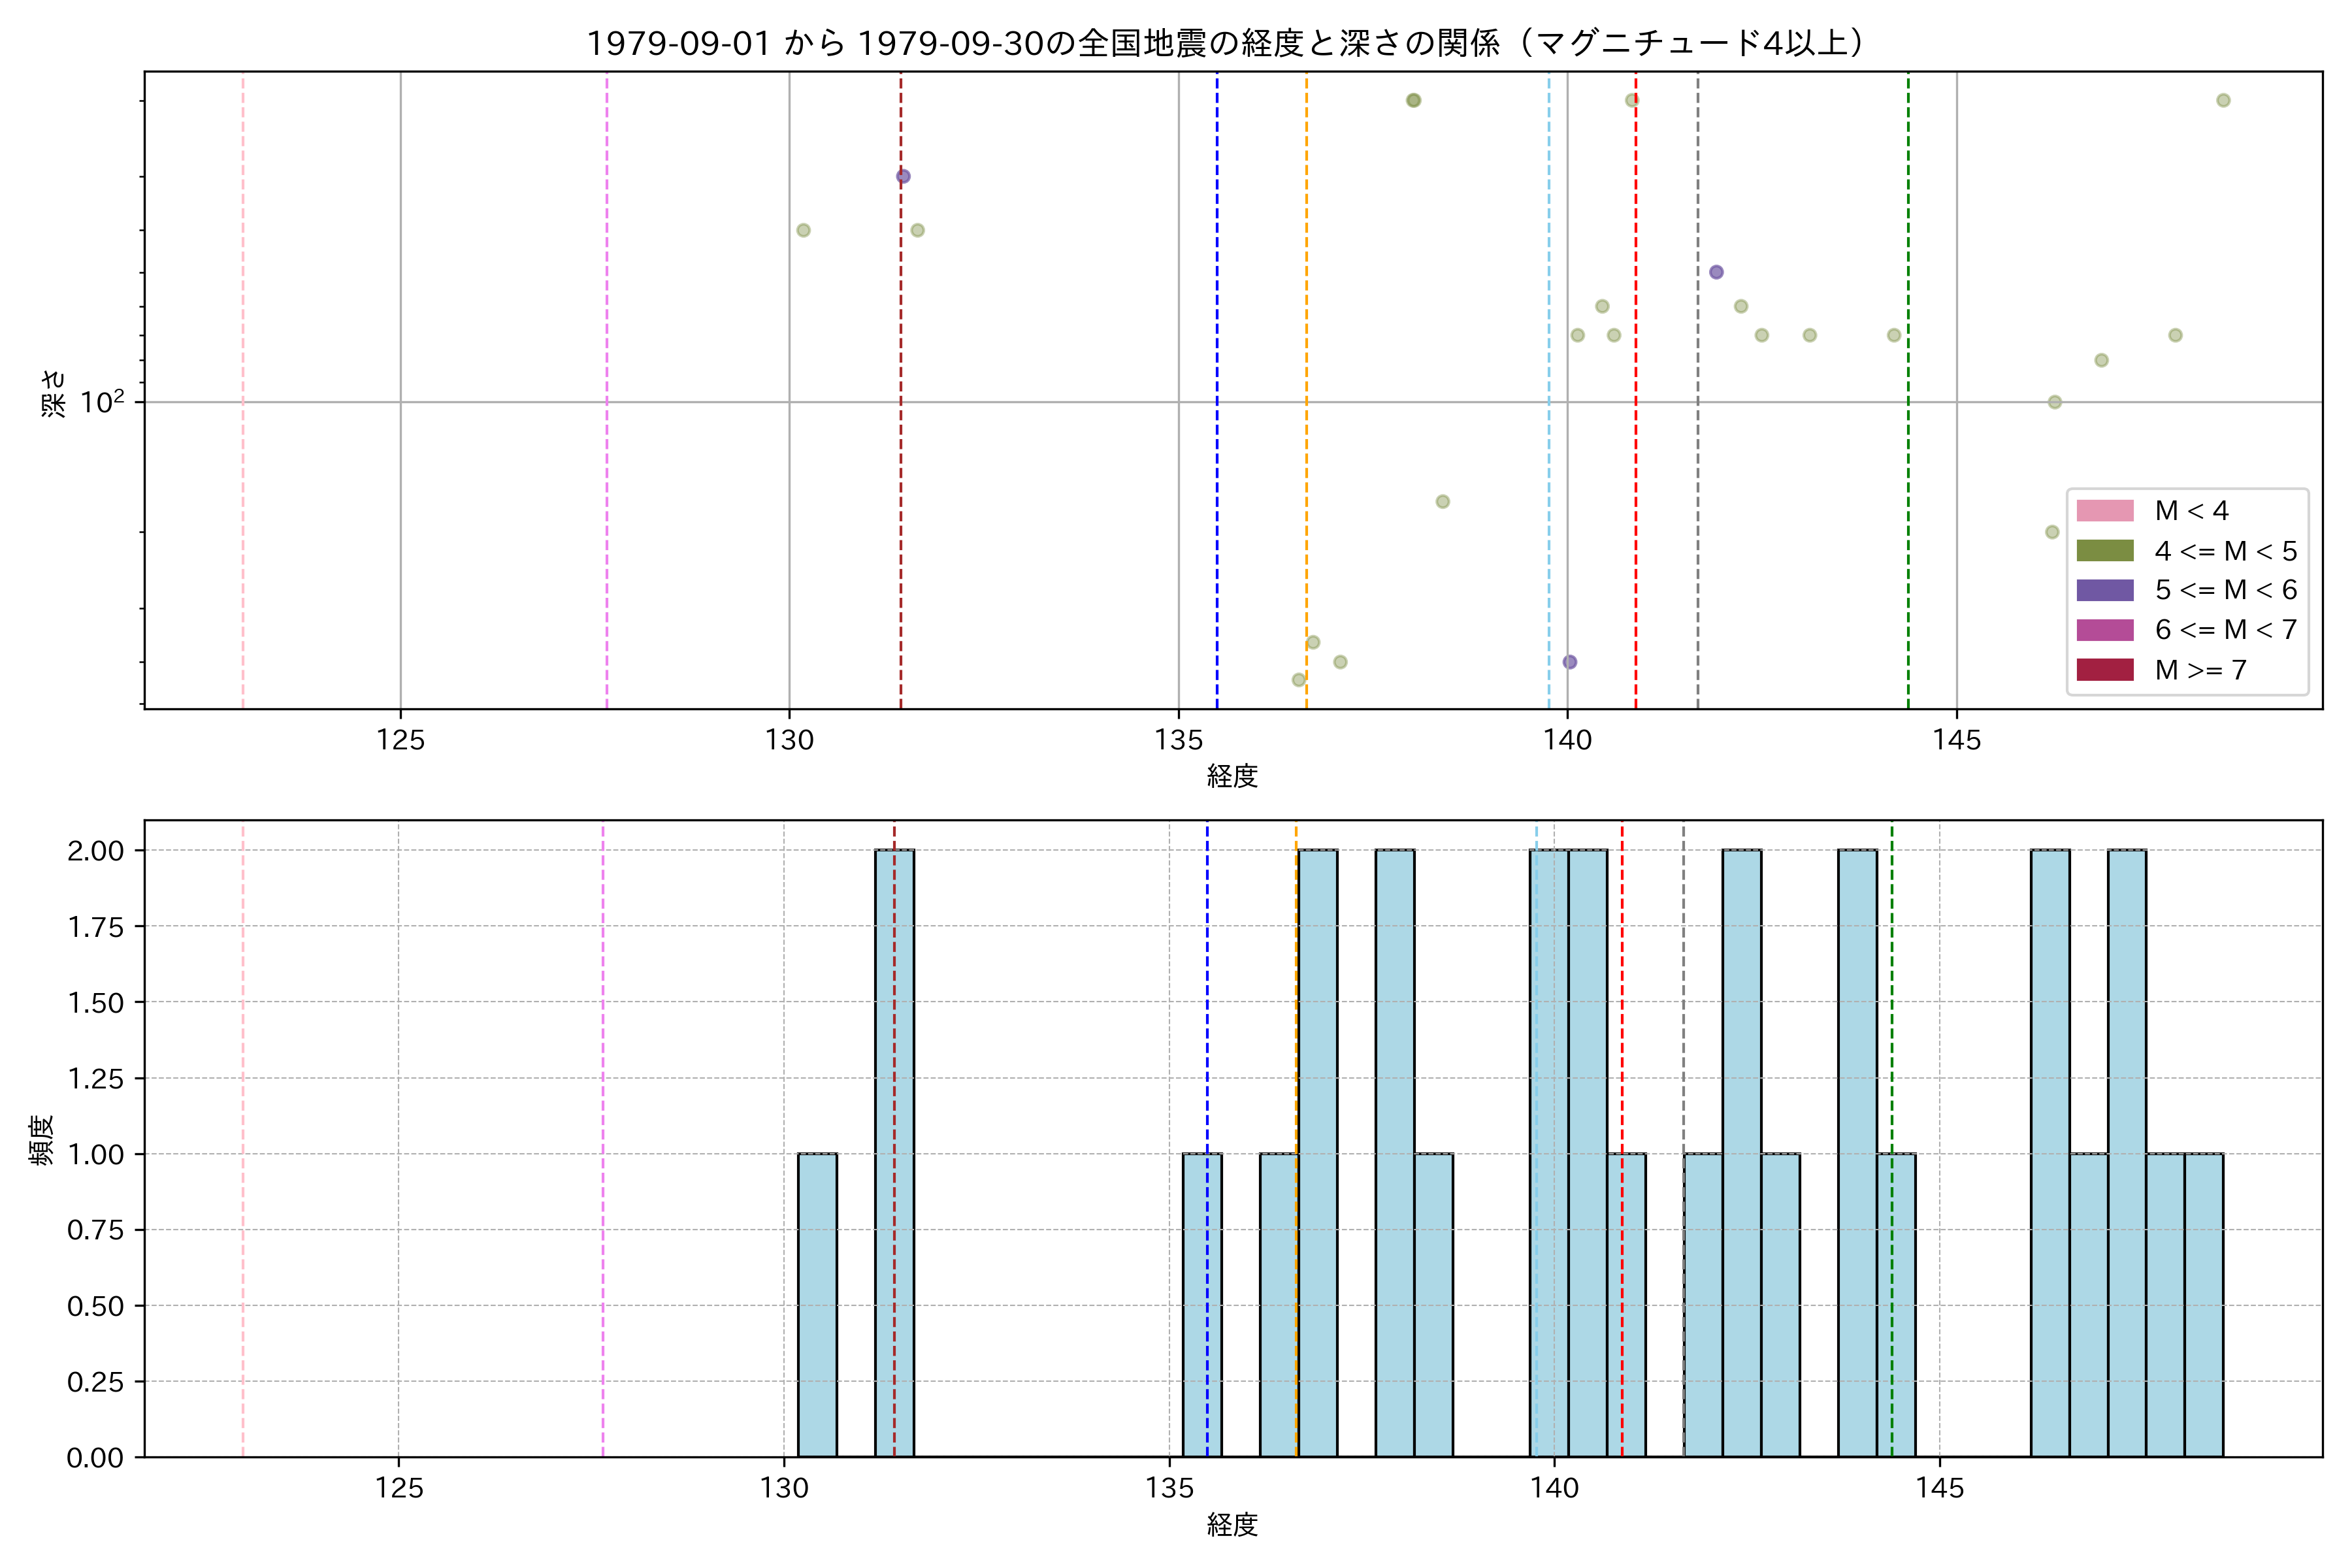Click the purple scatter point near longitude 131.5
The image size is (2352, 1568).
[903, 176]
